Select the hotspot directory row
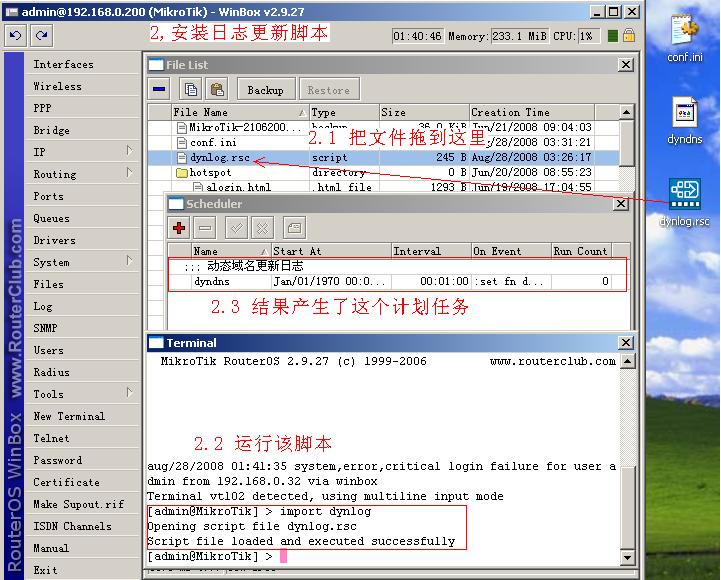 tap(383, 172)
